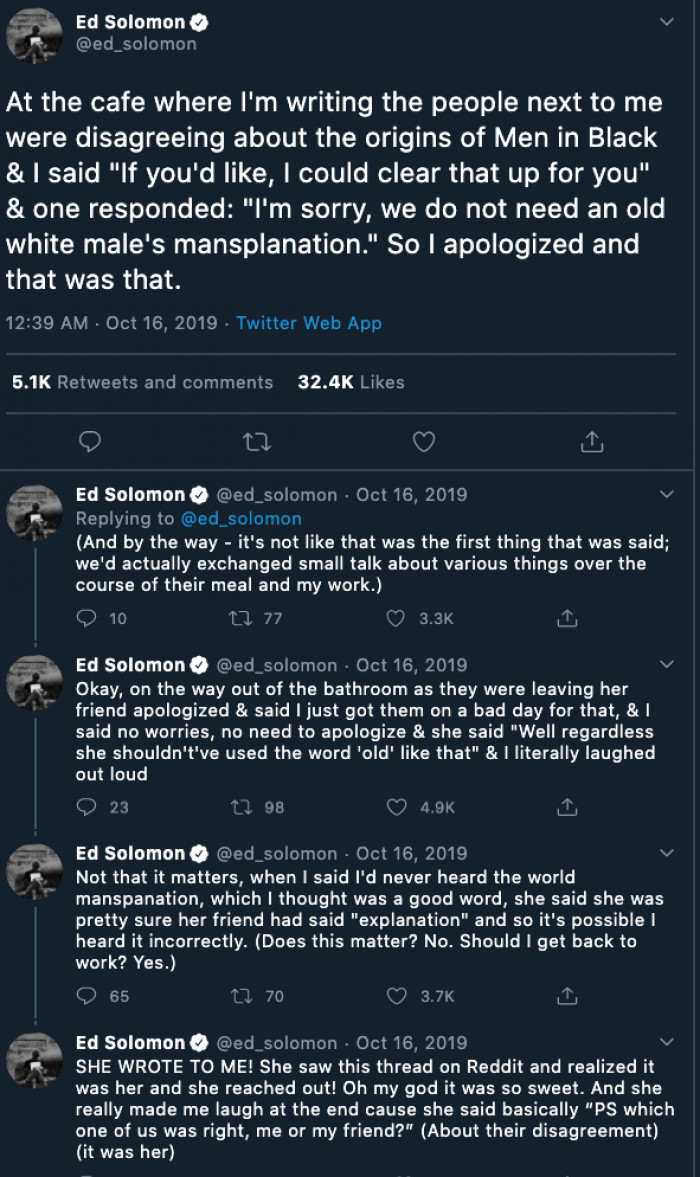Open the options chevron on the small talk tweet
The width and height of the screenshot is (700, 1177).
point(669,494)
